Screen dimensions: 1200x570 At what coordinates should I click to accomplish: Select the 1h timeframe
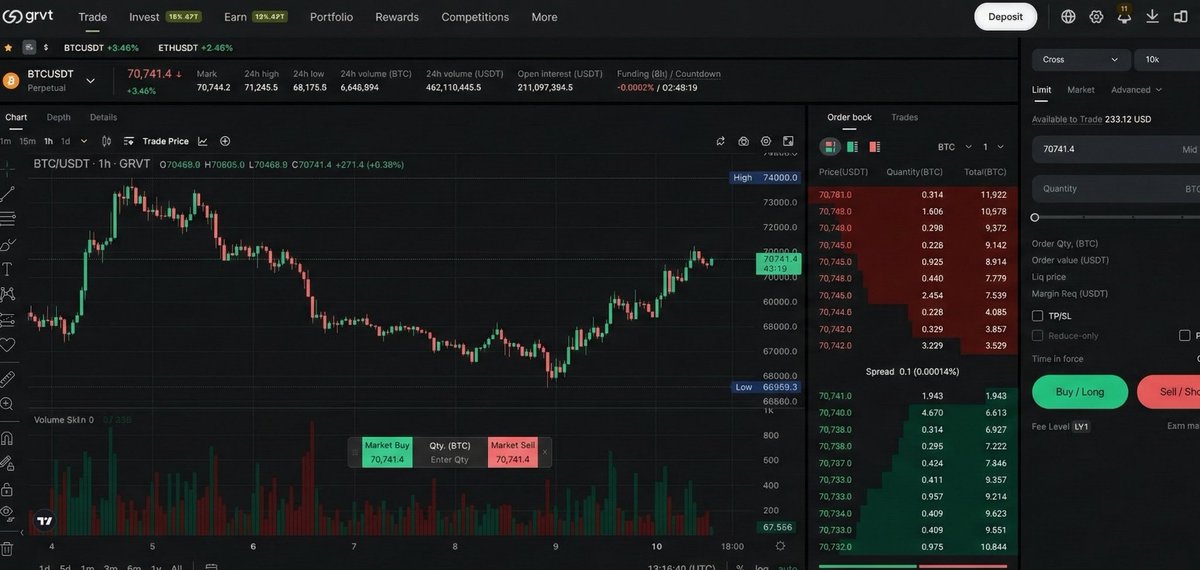[48, 141]
